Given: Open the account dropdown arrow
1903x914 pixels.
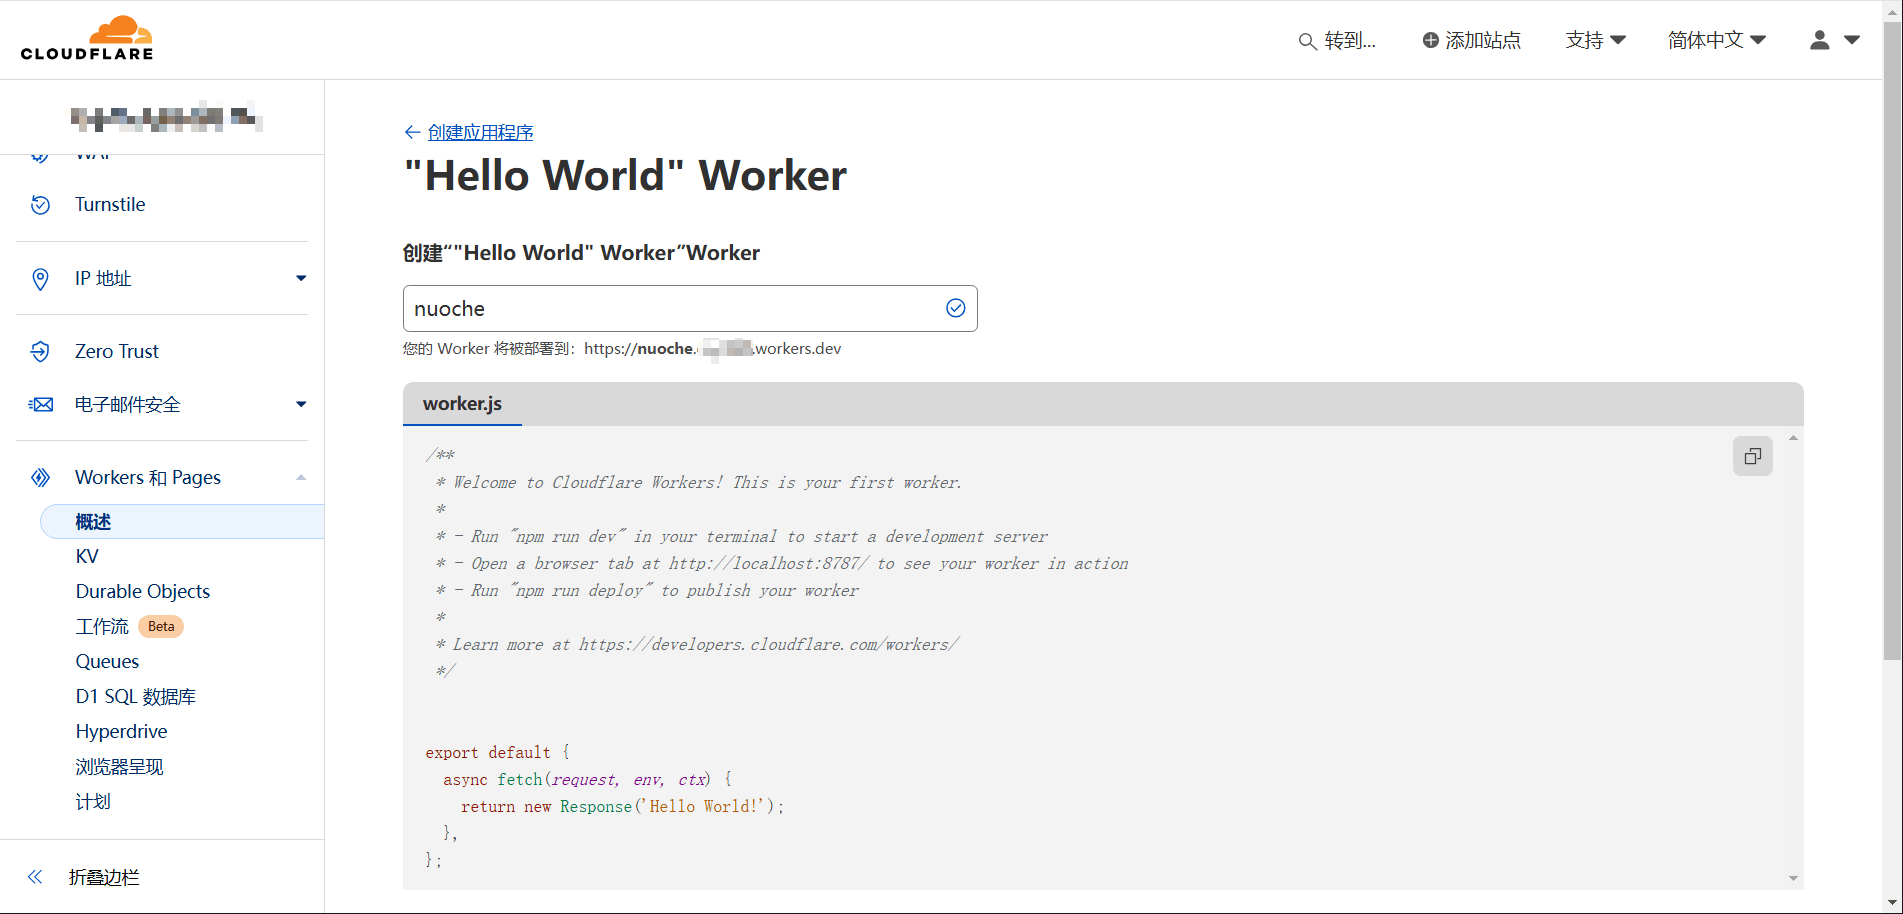Looking at the screenshot, I should [x=1852, y=40].
